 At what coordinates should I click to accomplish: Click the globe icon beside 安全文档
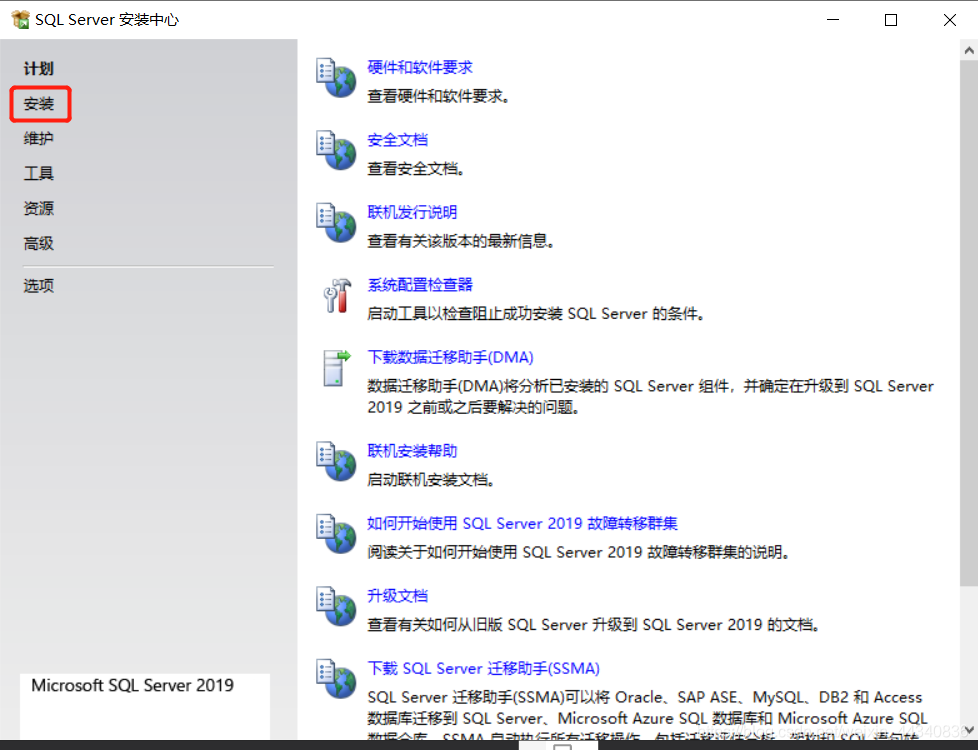point(336,150)
